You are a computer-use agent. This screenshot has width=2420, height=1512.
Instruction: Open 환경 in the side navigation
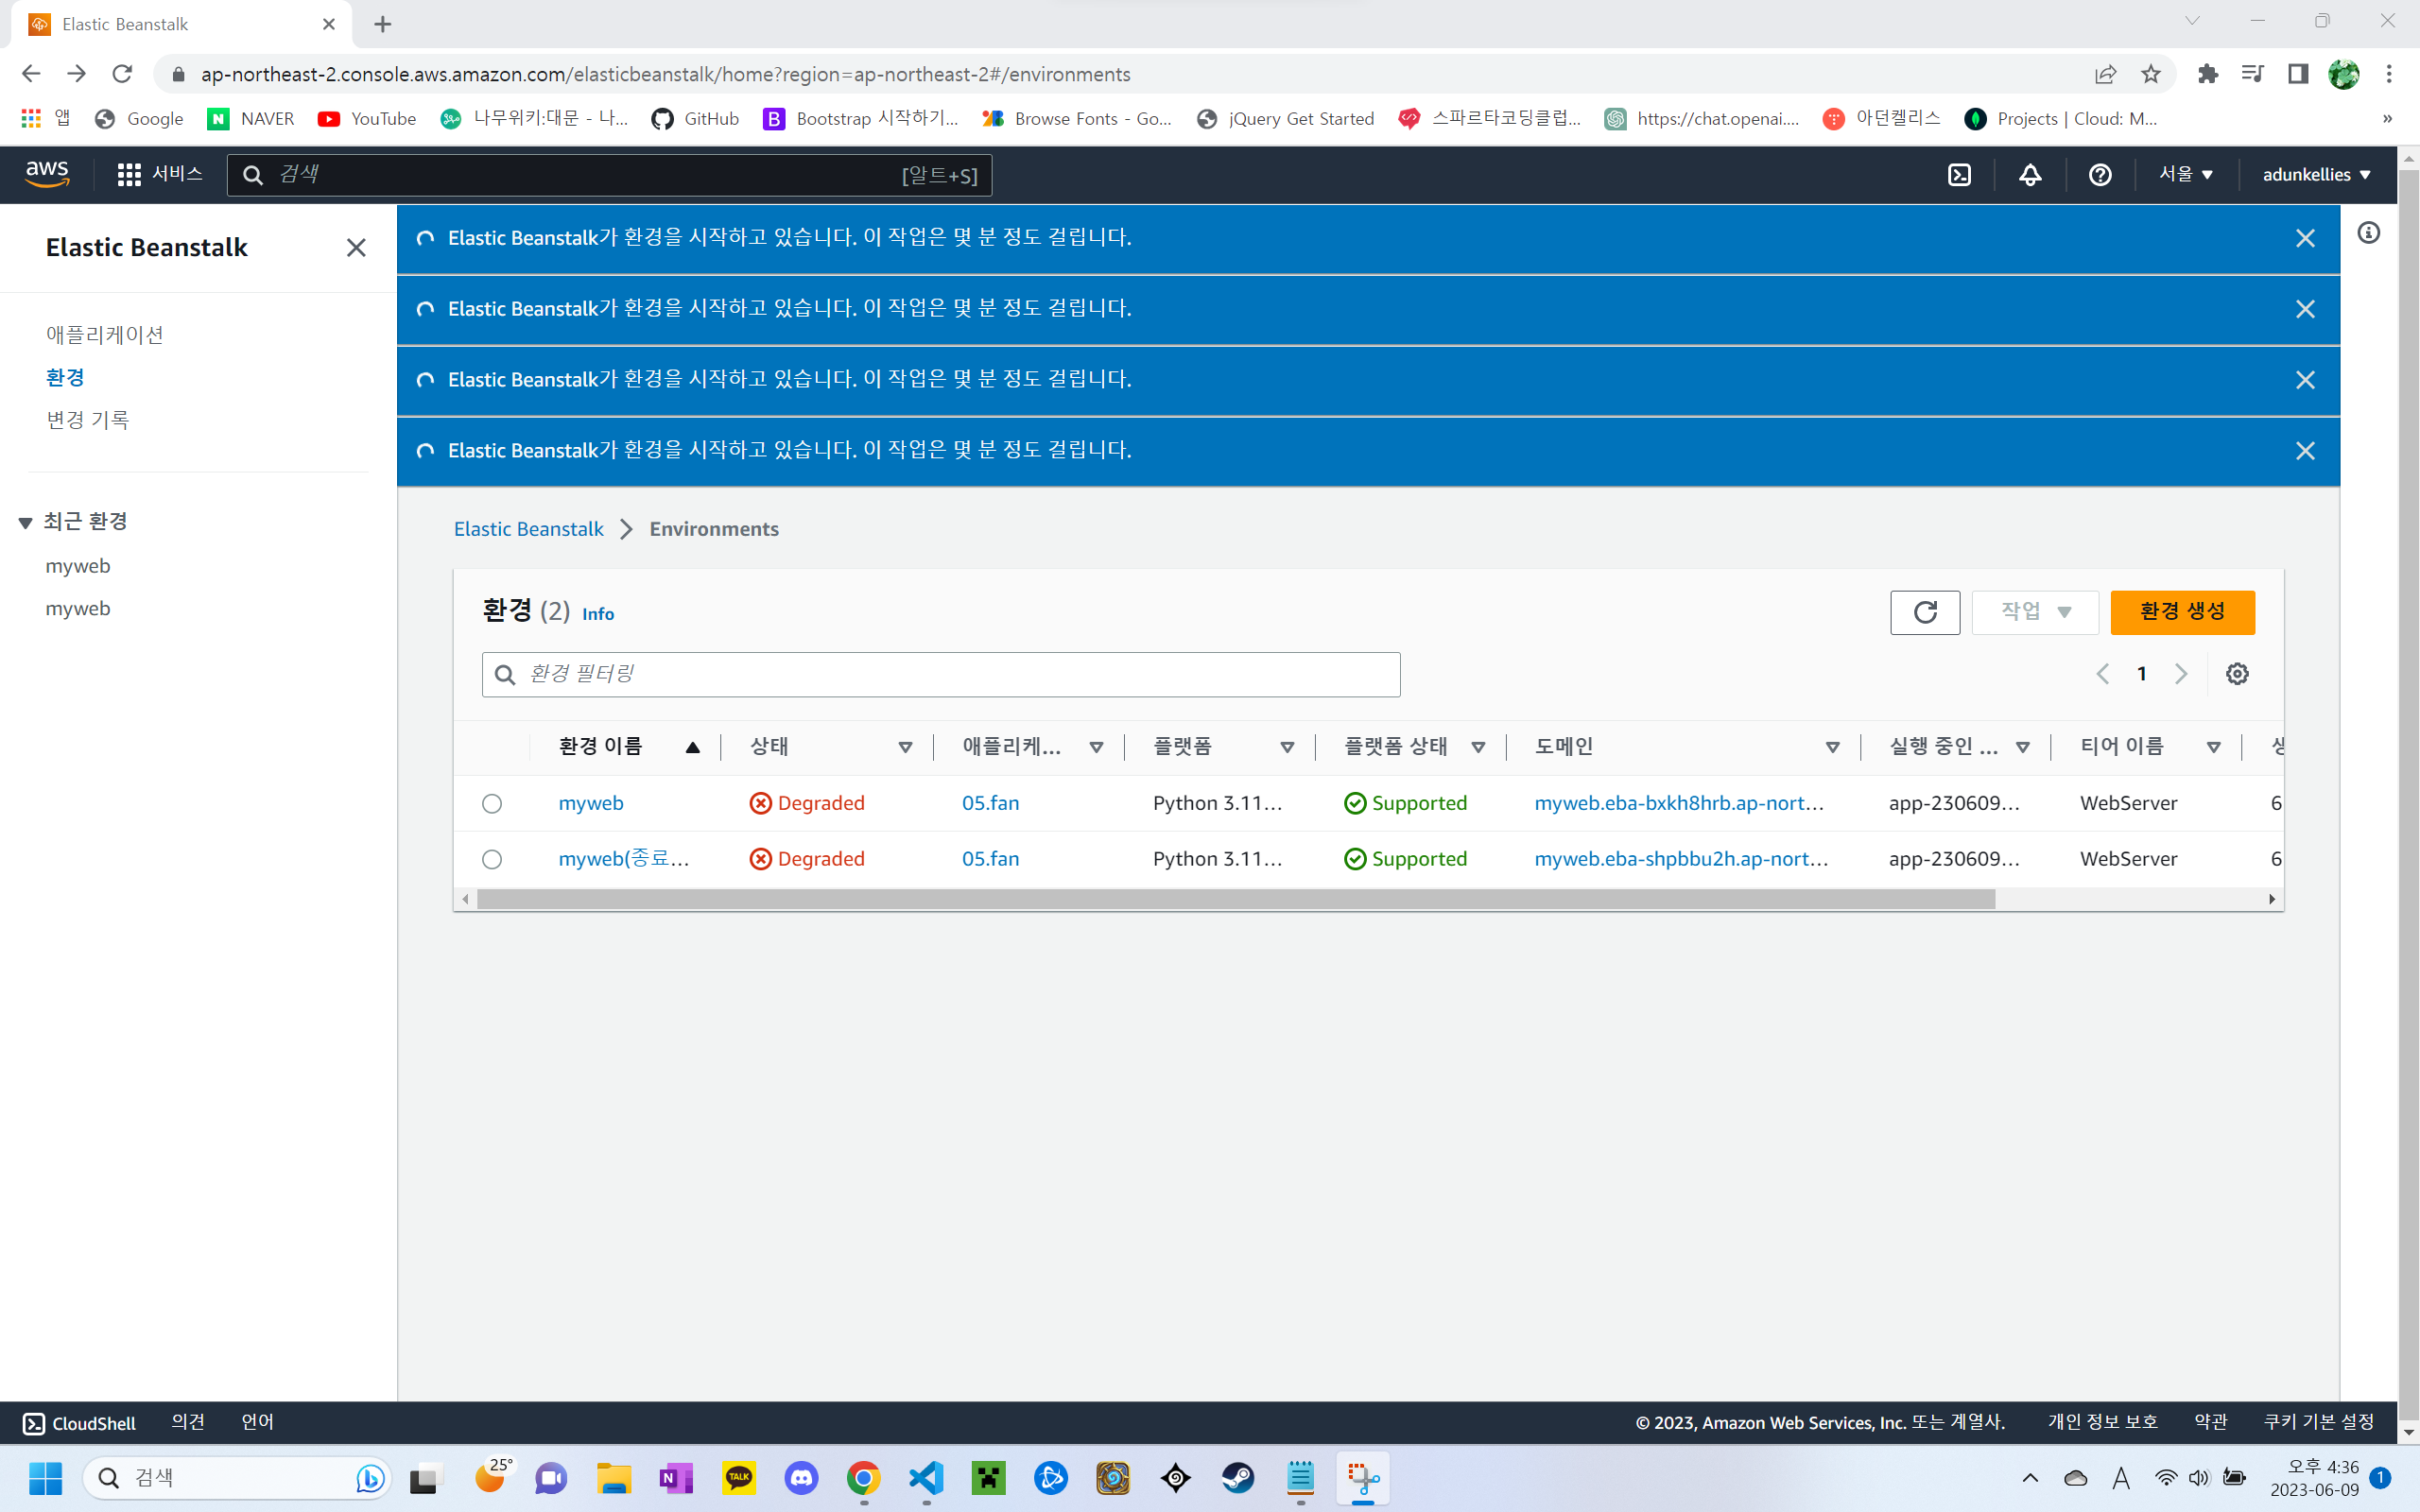(x=65, y=378)
